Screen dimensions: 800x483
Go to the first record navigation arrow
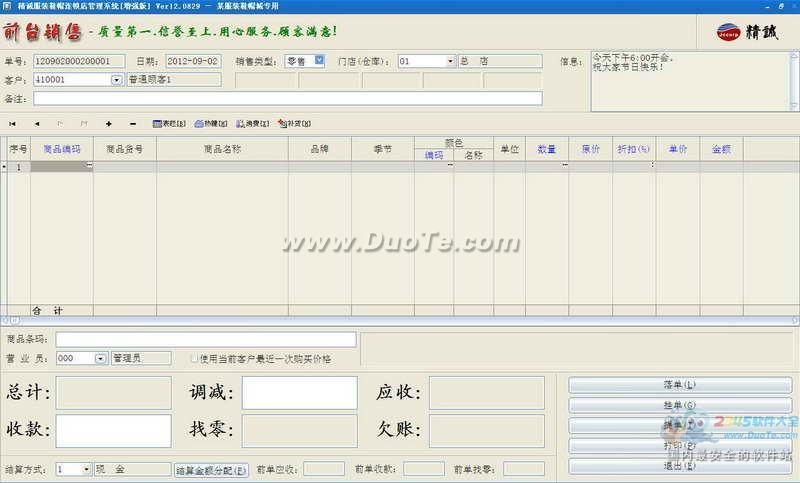pyautogui.click(x=12, y=124)
